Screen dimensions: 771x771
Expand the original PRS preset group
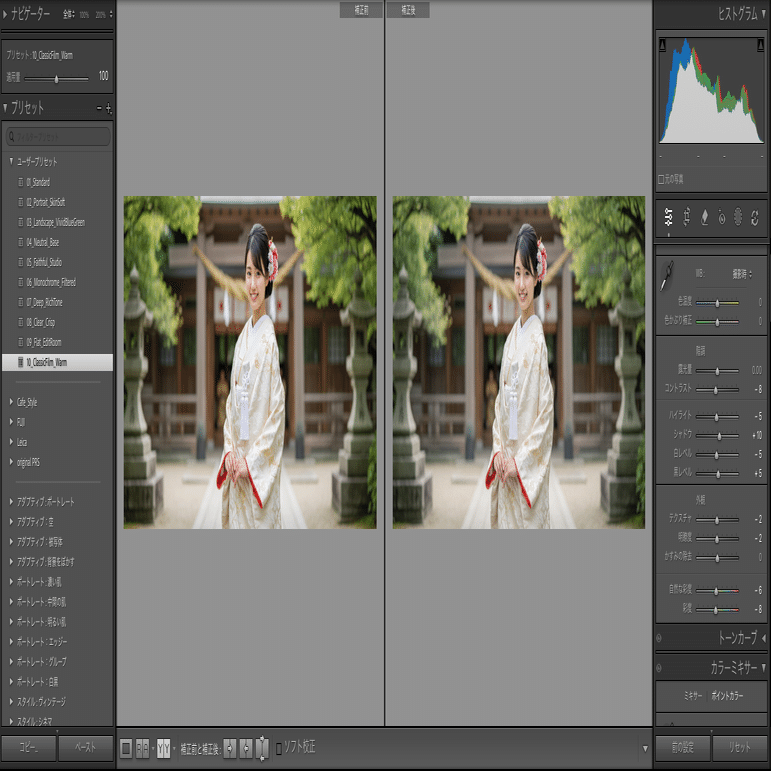11,462
